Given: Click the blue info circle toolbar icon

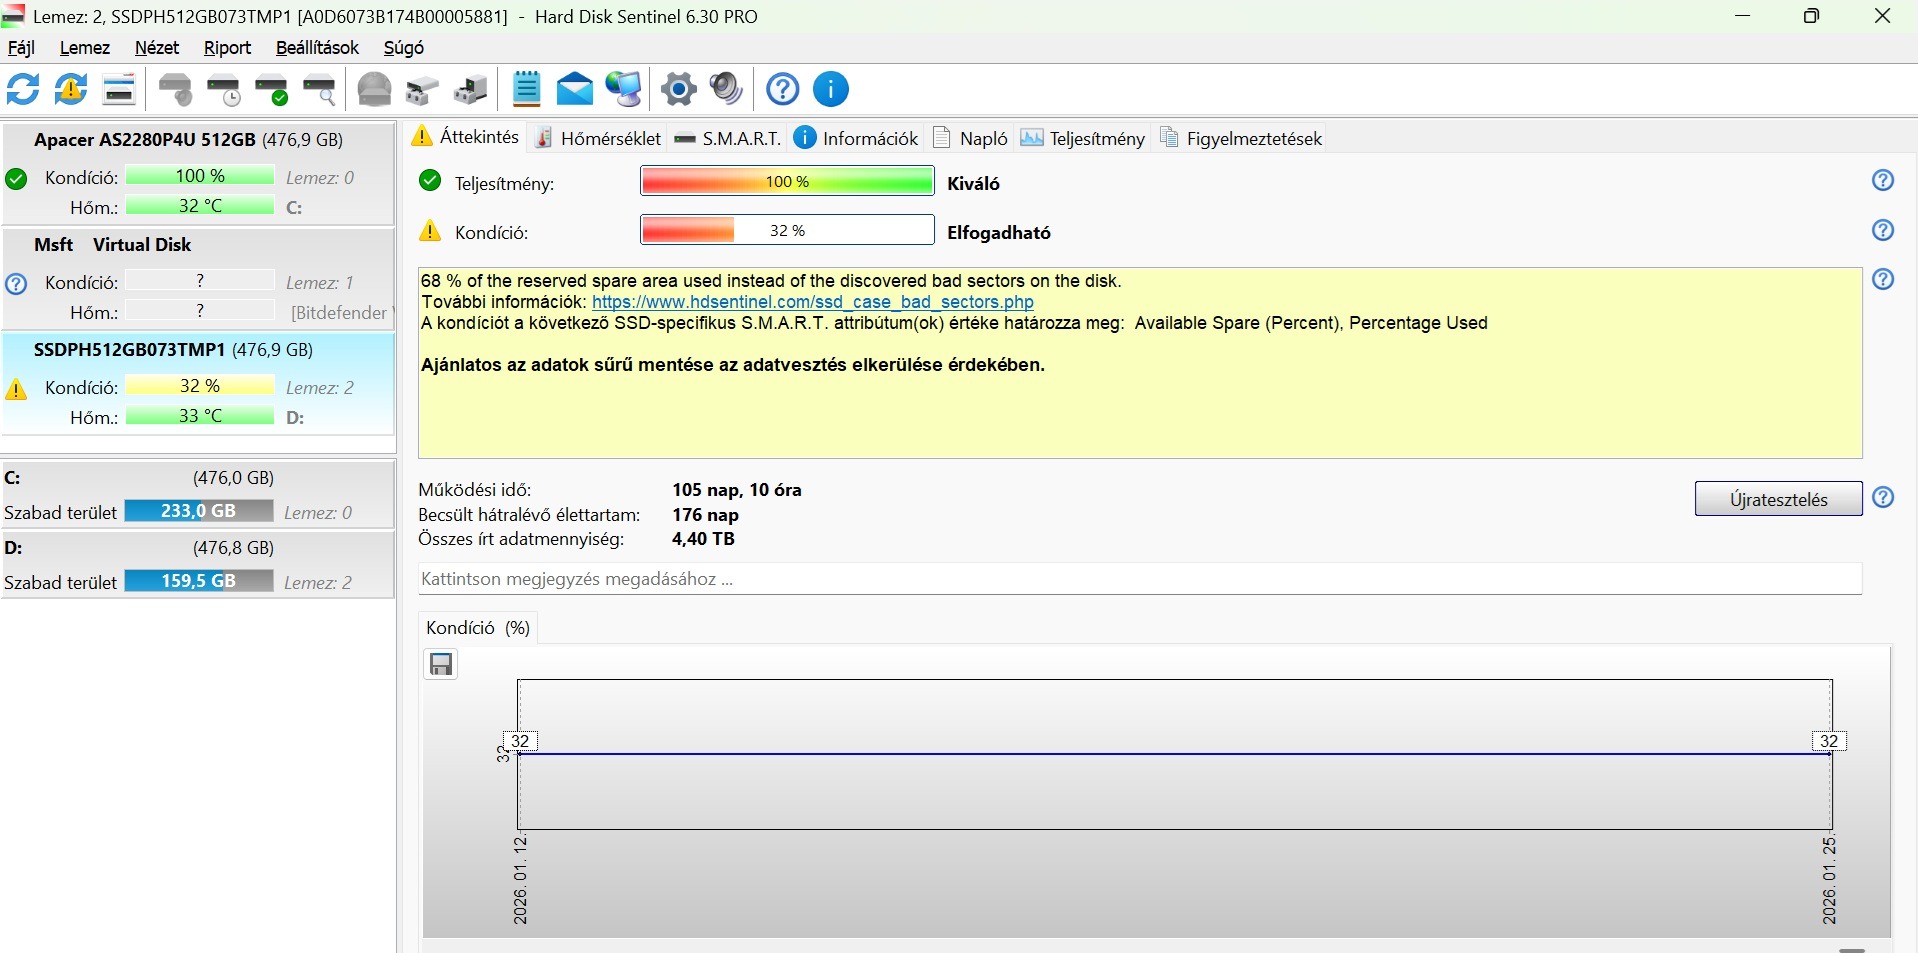Looking at the screenshot, I should click(x=831, y=89).
